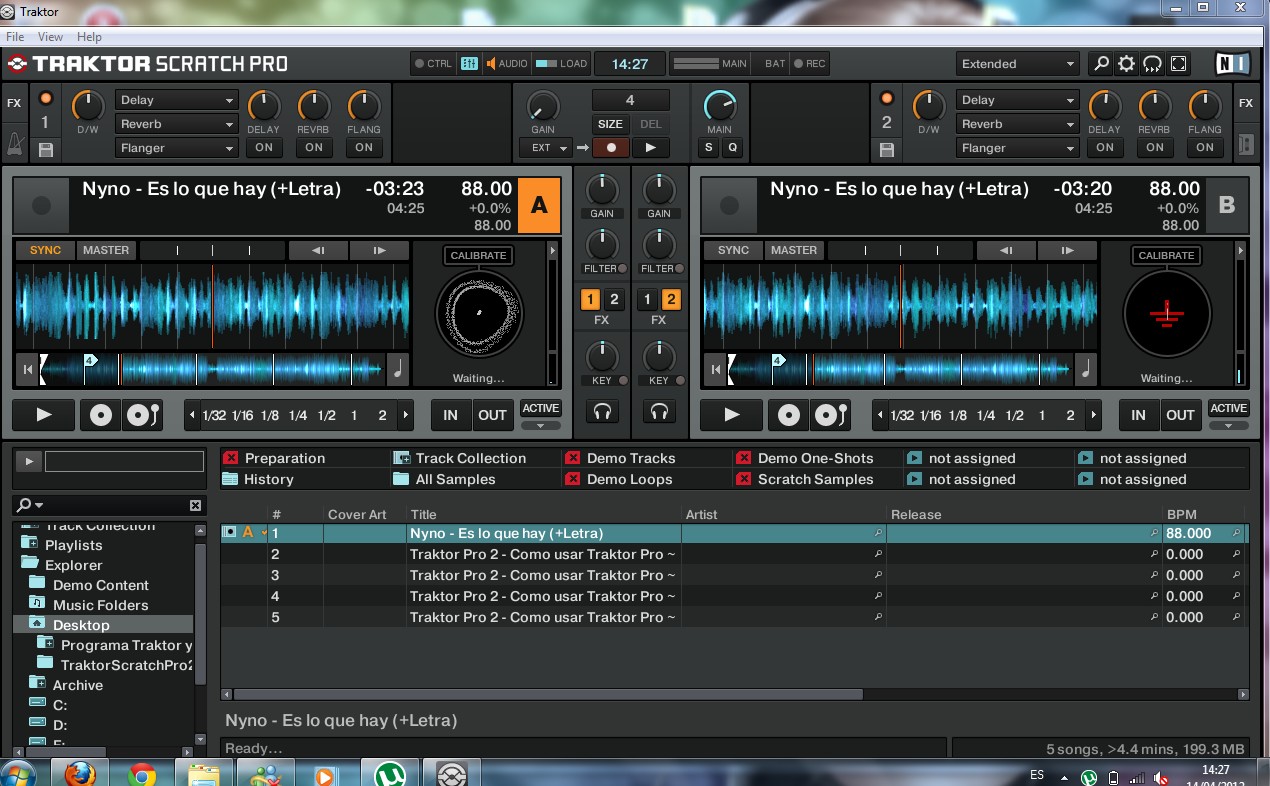Toggle MASTER on deck B
This screenshot has height=786, width=1270.
(x=794, y=250)
